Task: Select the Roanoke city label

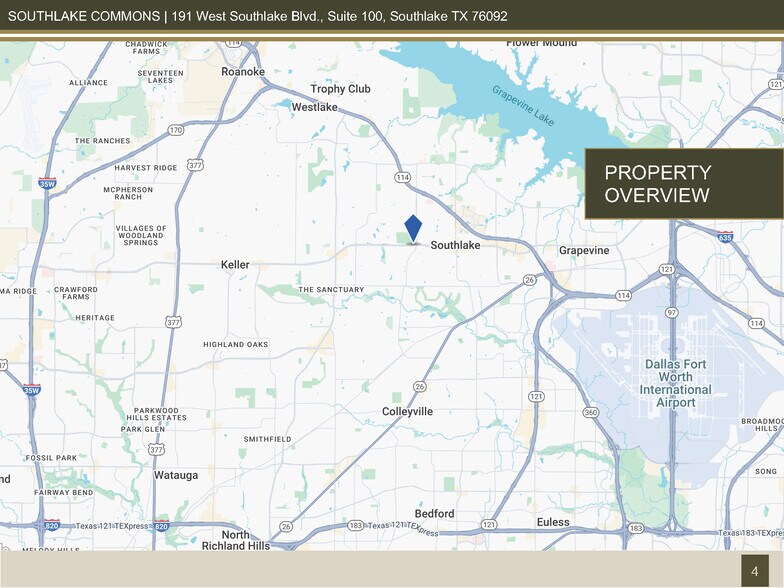Action: [x=242, y=72]
